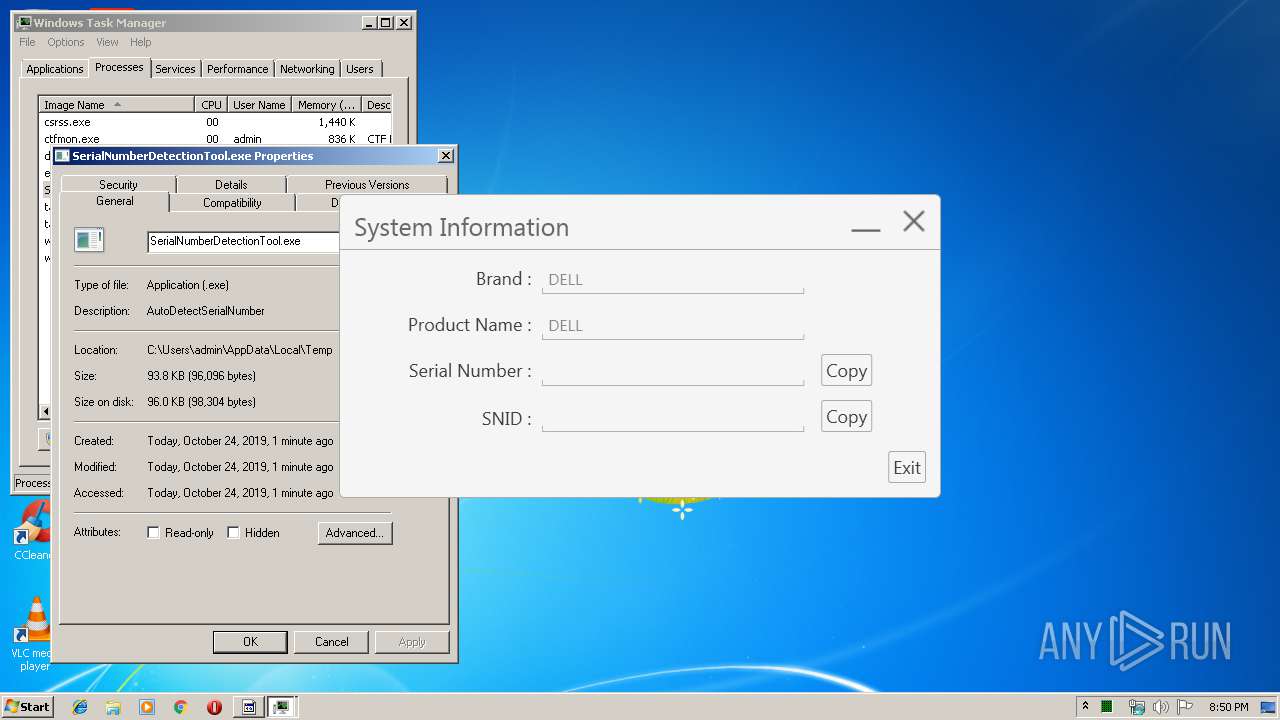Image resolution: width=1280 pixels, height=720 pixels.
Task: Select ctfmon.exe process row
Action: point(215,139)
